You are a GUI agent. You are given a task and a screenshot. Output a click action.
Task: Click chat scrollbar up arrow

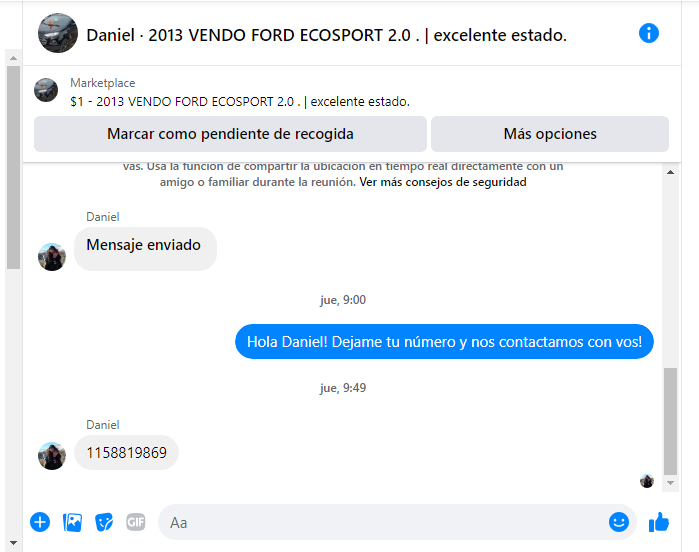click(670, 172)
